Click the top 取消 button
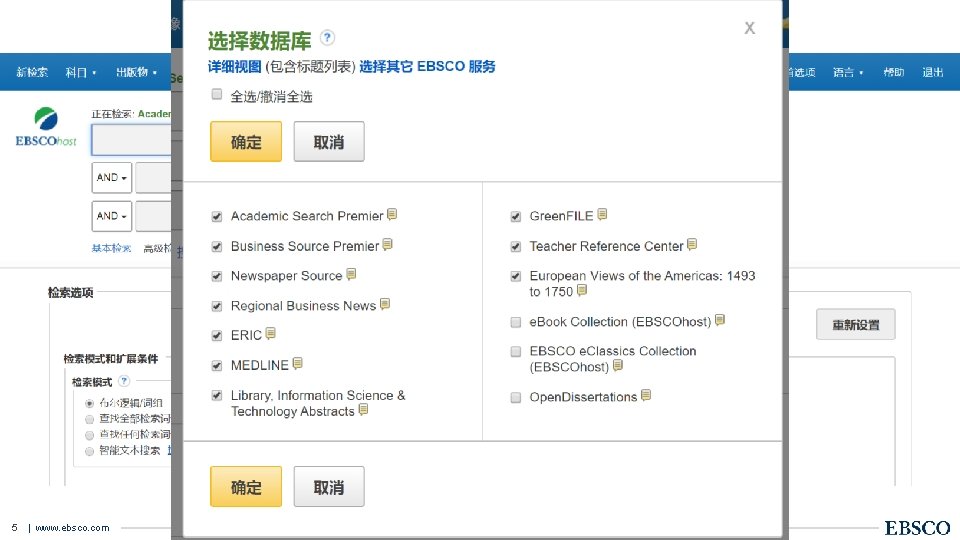Screen dimensions: 960x540 pyautogui.click(x=329, y=141)
